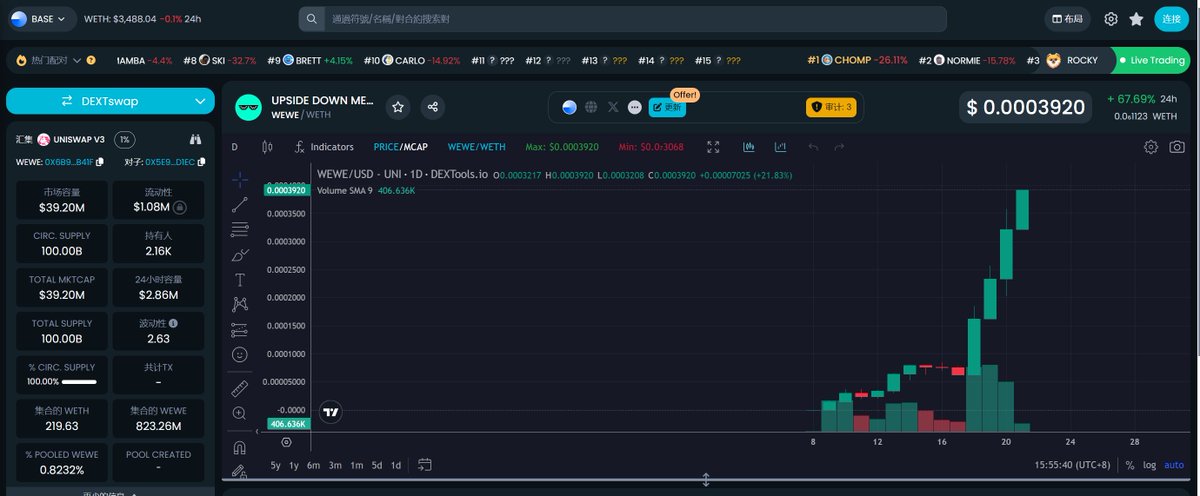The image size is (1200, 496).
Task: Open favorites star in top bar
Action: pyautogui.click(x=1136, y=19)
